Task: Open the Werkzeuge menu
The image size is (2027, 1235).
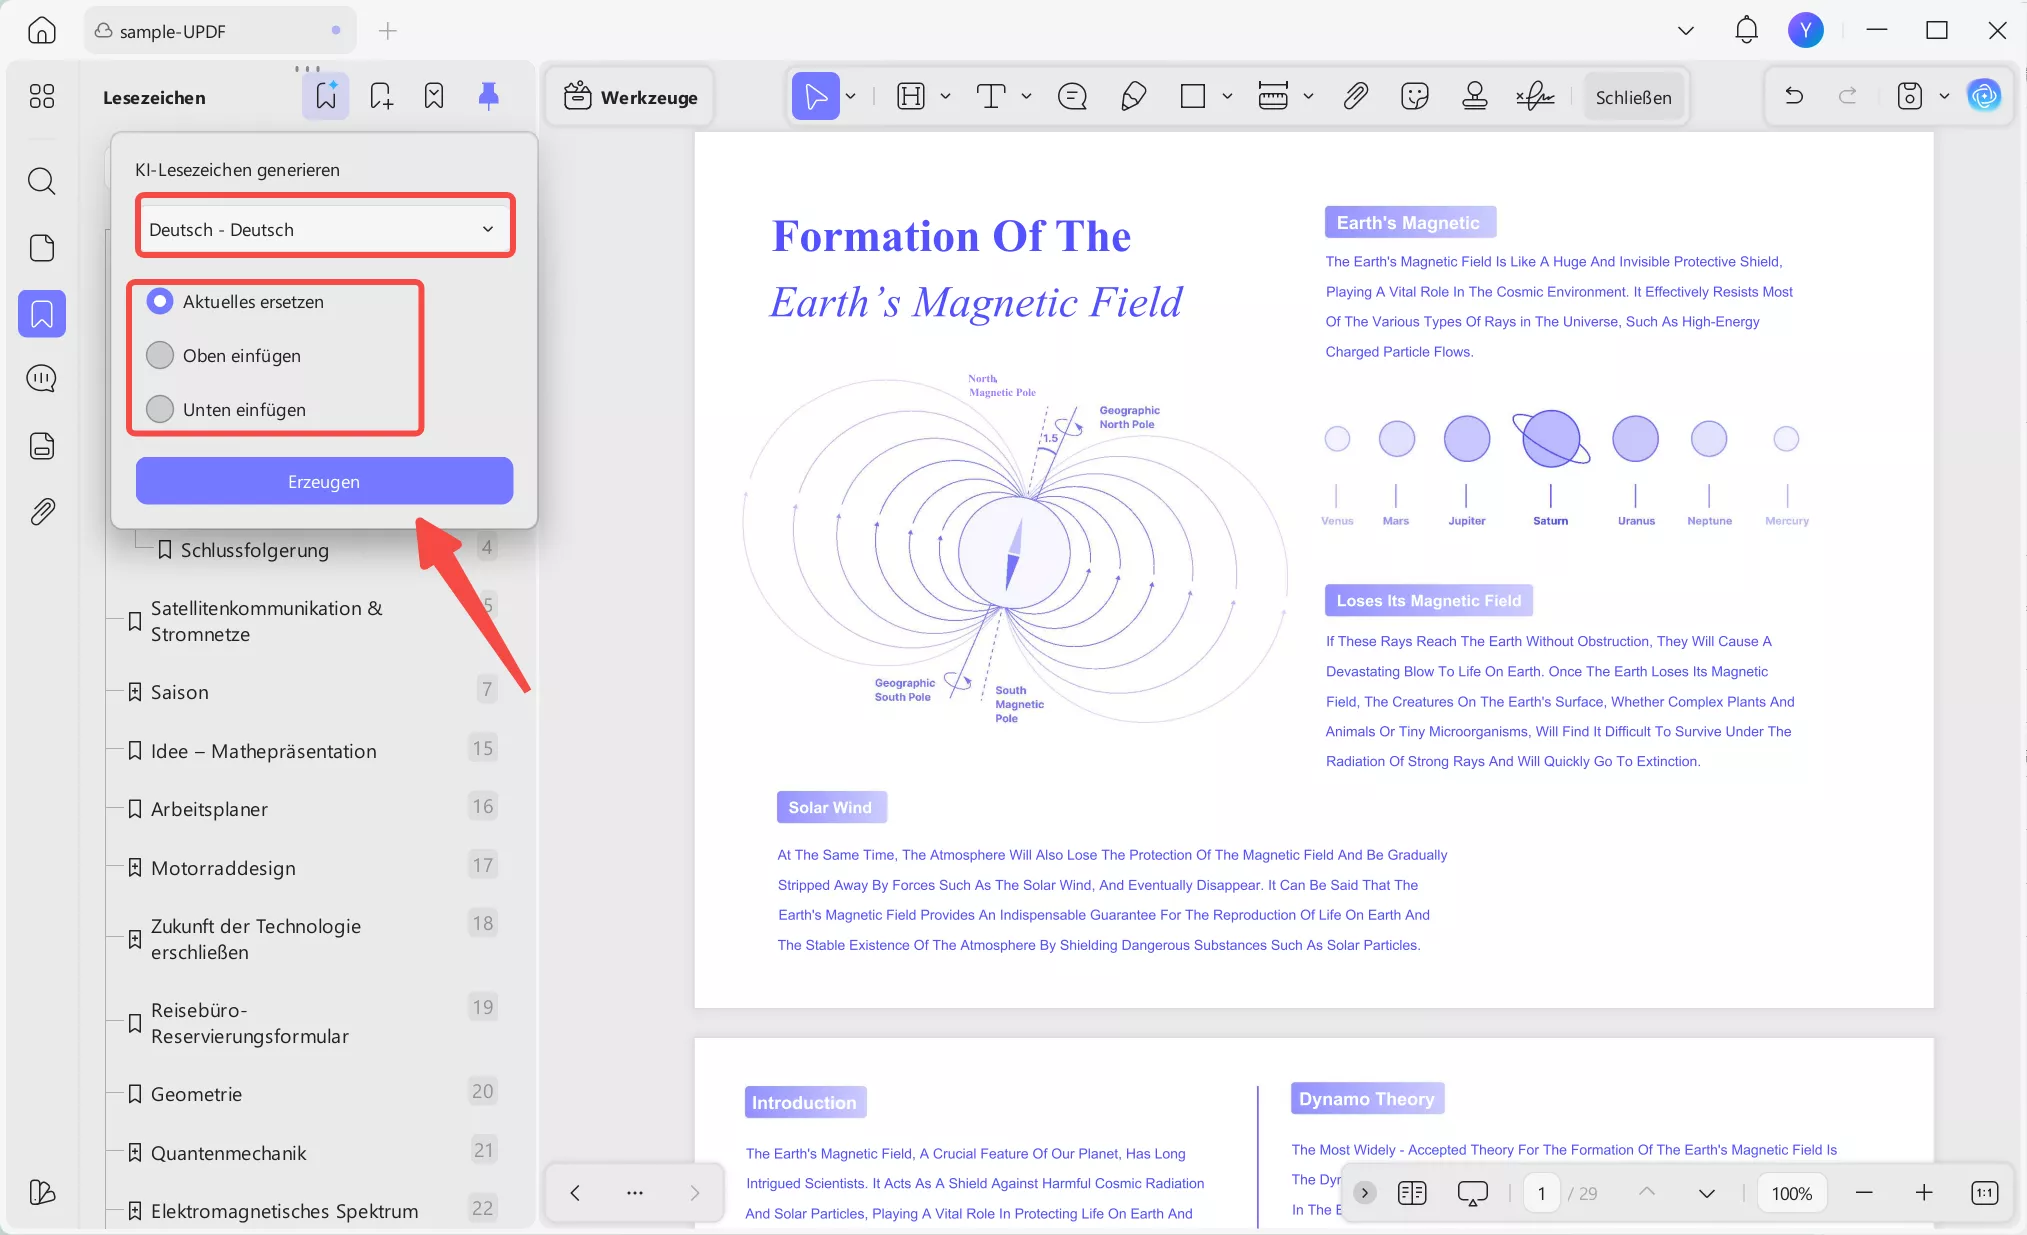Action: coord(631,97)
